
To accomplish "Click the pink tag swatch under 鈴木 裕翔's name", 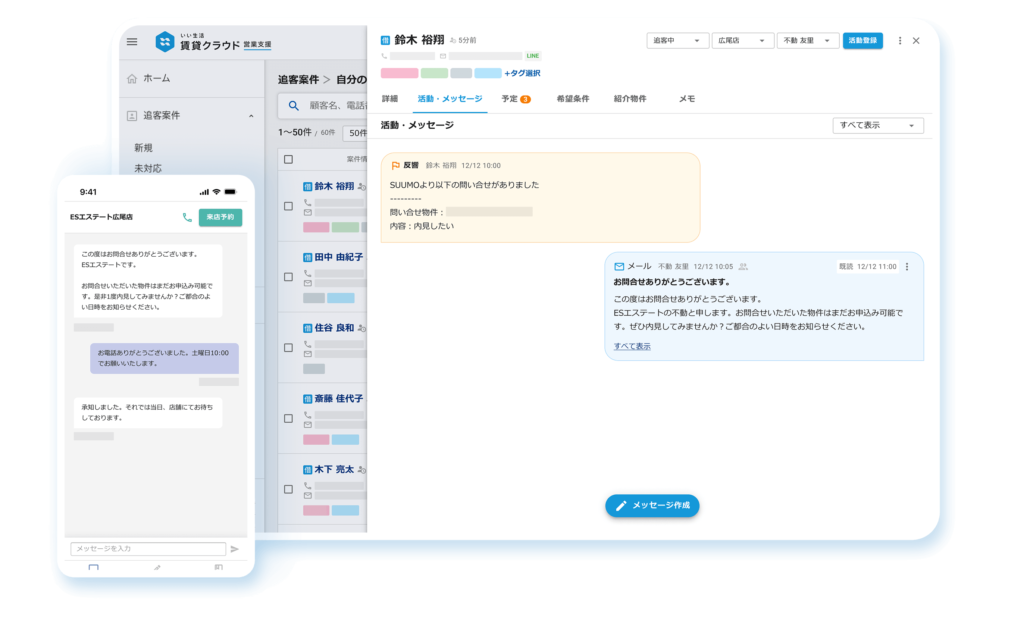I will point(399,73).
